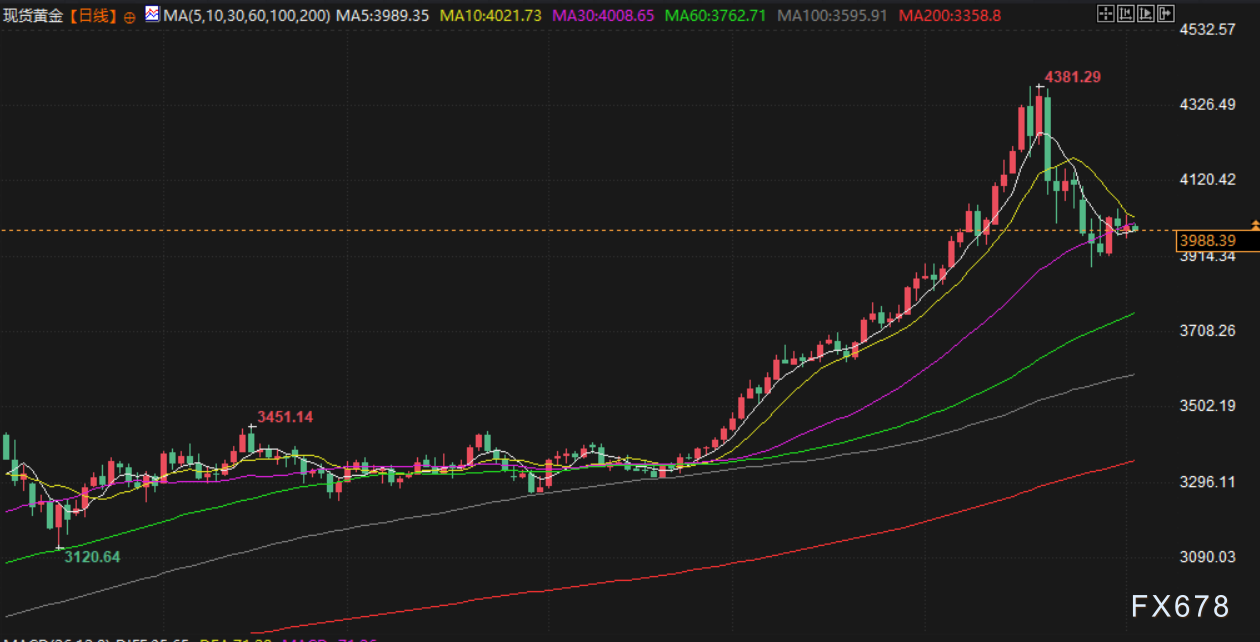This screenshot has height=642, width=1260.
Task: Select the gray MA100:3595.91 label
Action: (832, 16)
